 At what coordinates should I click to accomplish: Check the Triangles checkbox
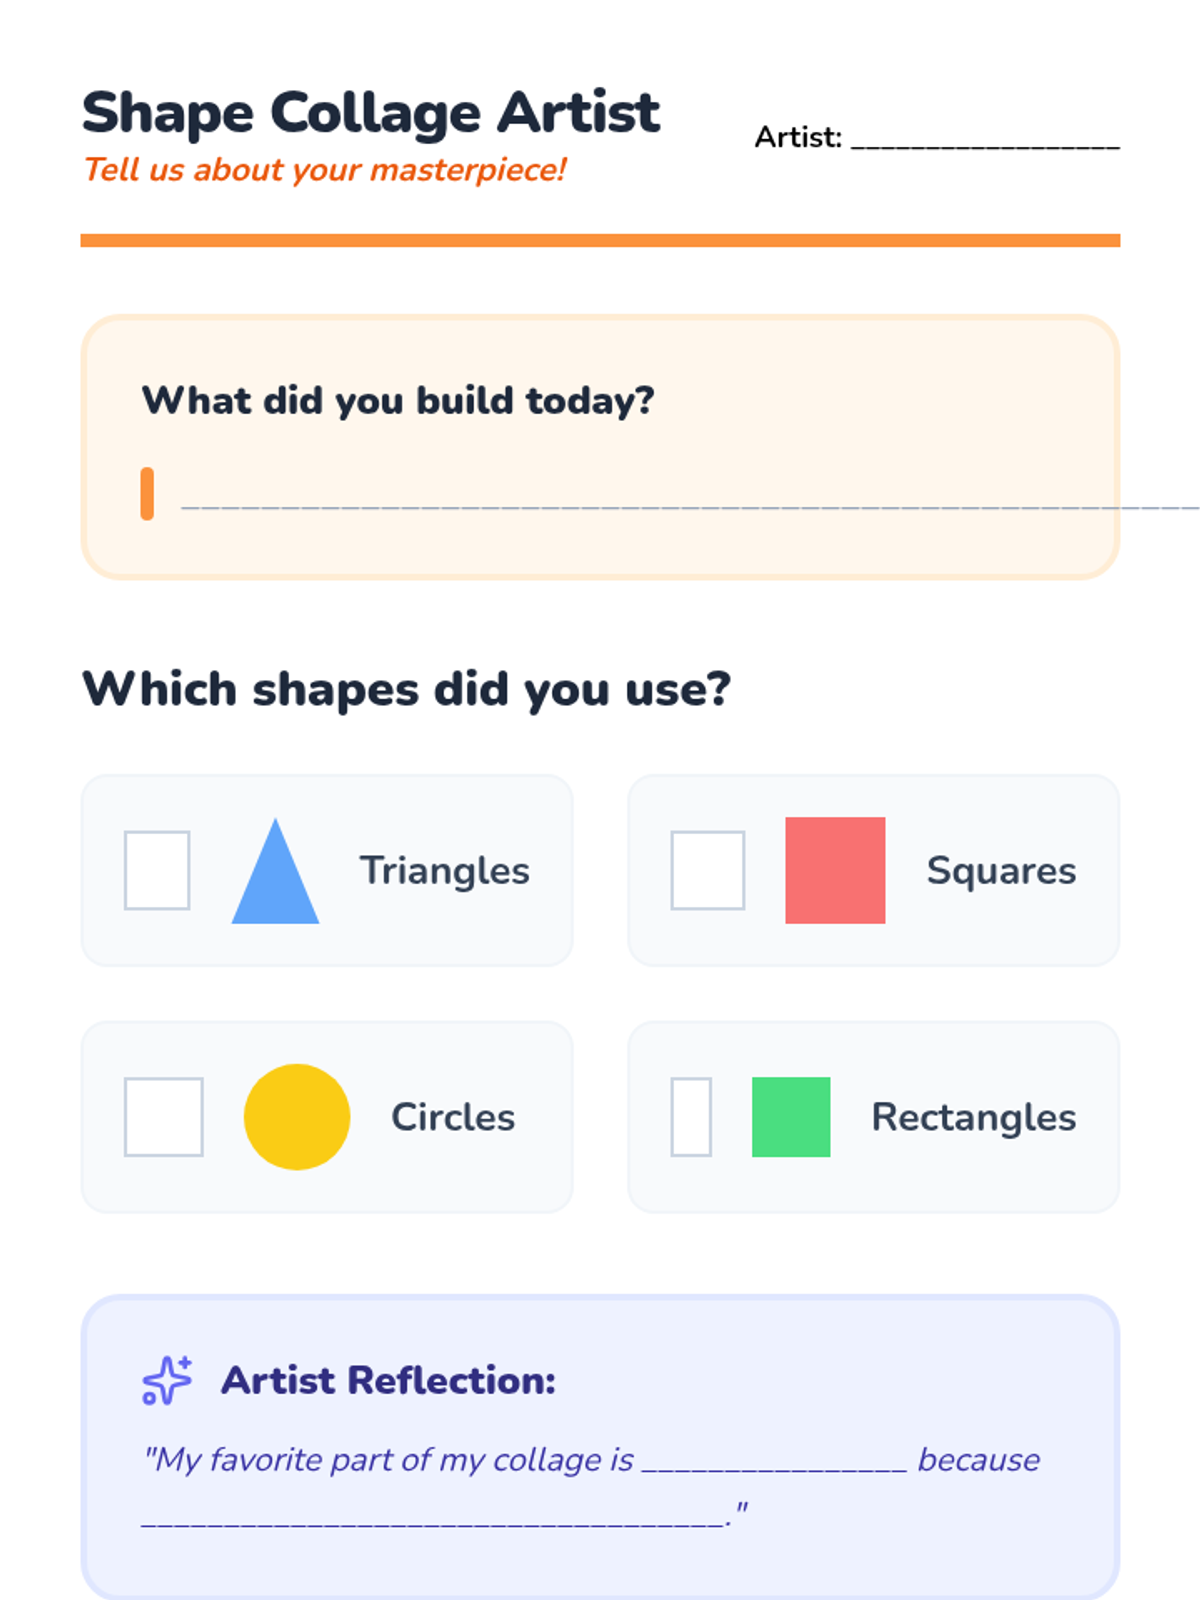[157, 870]
